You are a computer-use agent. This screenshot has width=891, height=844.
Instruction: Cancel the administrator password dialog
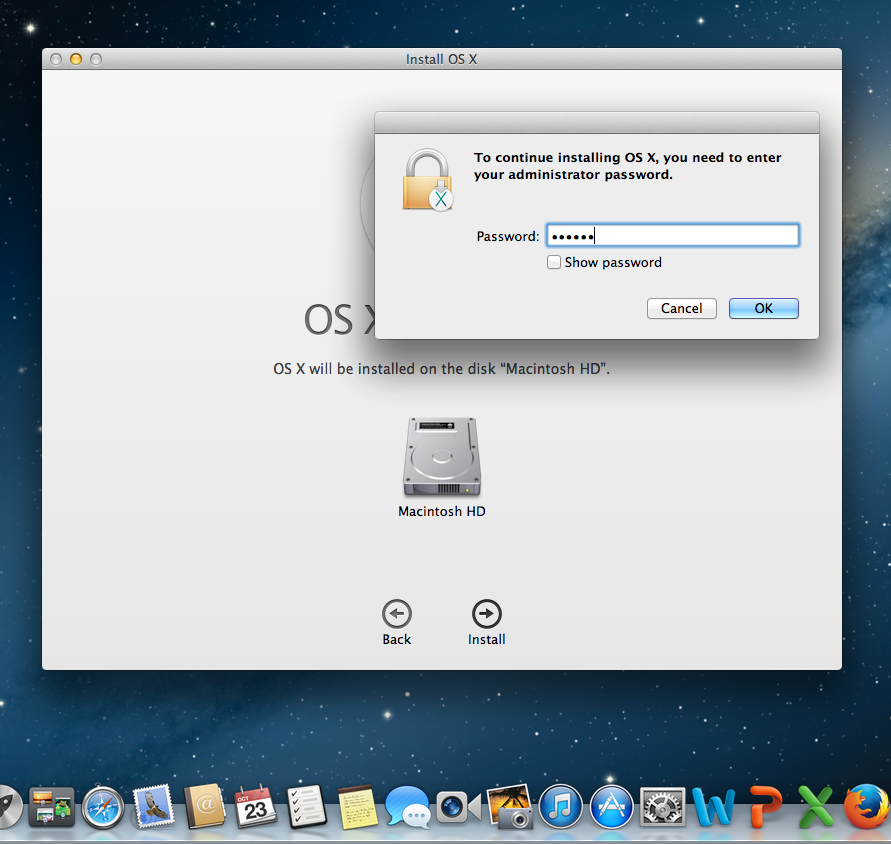(x=681, y=308)
